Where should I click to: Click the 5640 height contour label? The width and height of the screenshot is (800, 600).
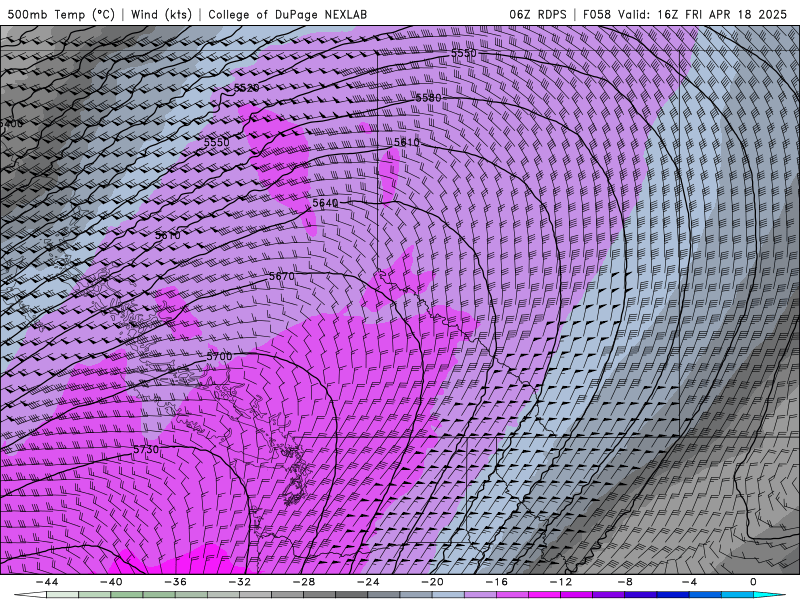click(x=325, y=203)
